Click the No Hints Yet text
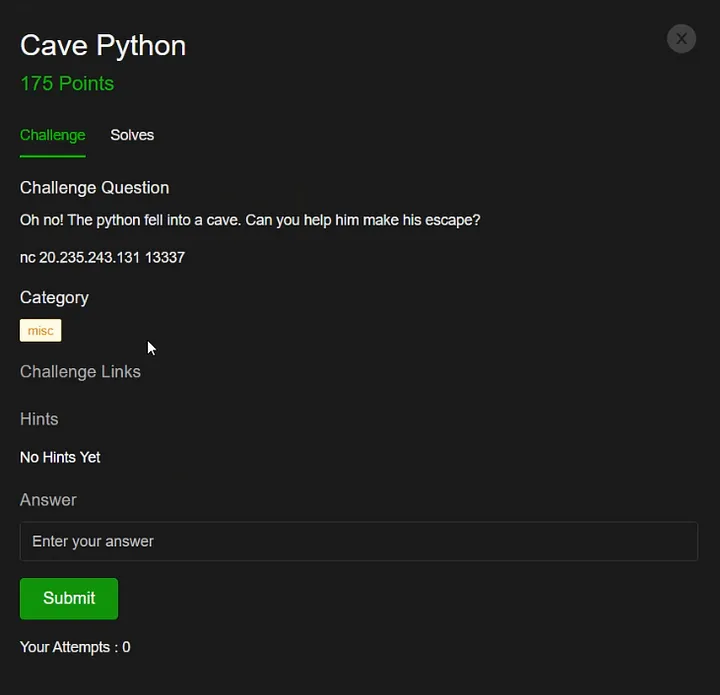This screenshot has height=695, width=720. [60, 457]
